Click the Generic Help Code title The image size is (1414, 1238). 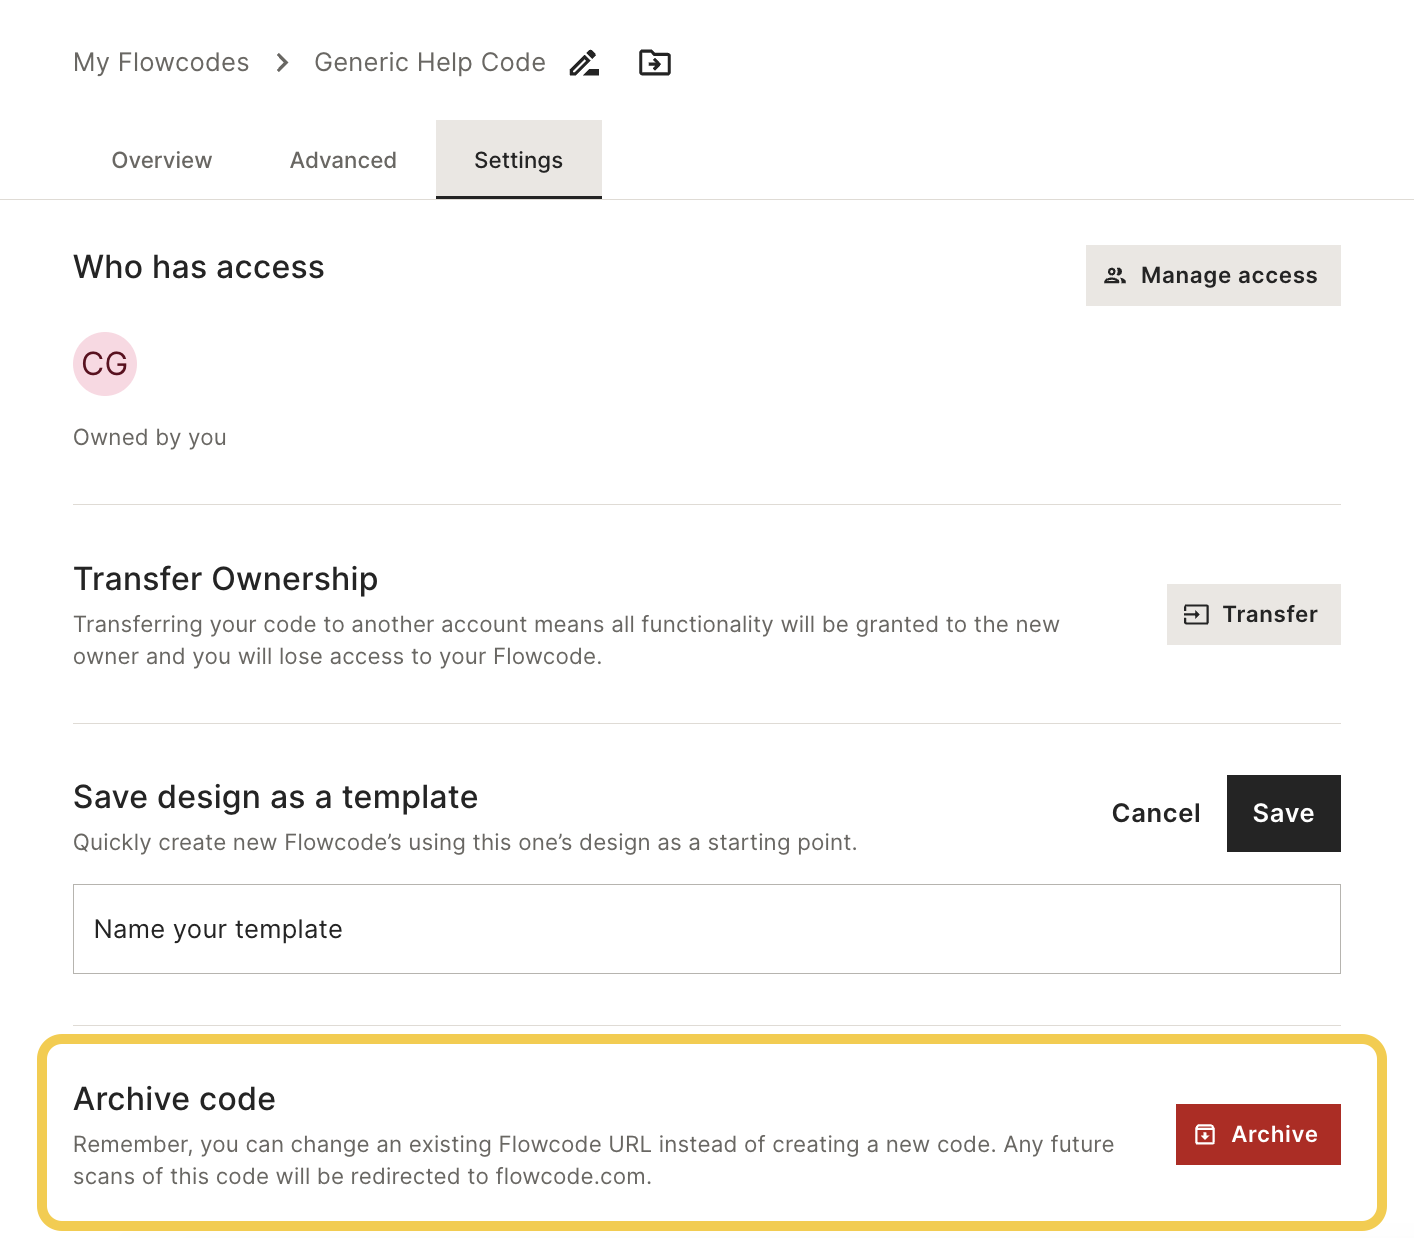pyautogui.click(x=430, y=63)
